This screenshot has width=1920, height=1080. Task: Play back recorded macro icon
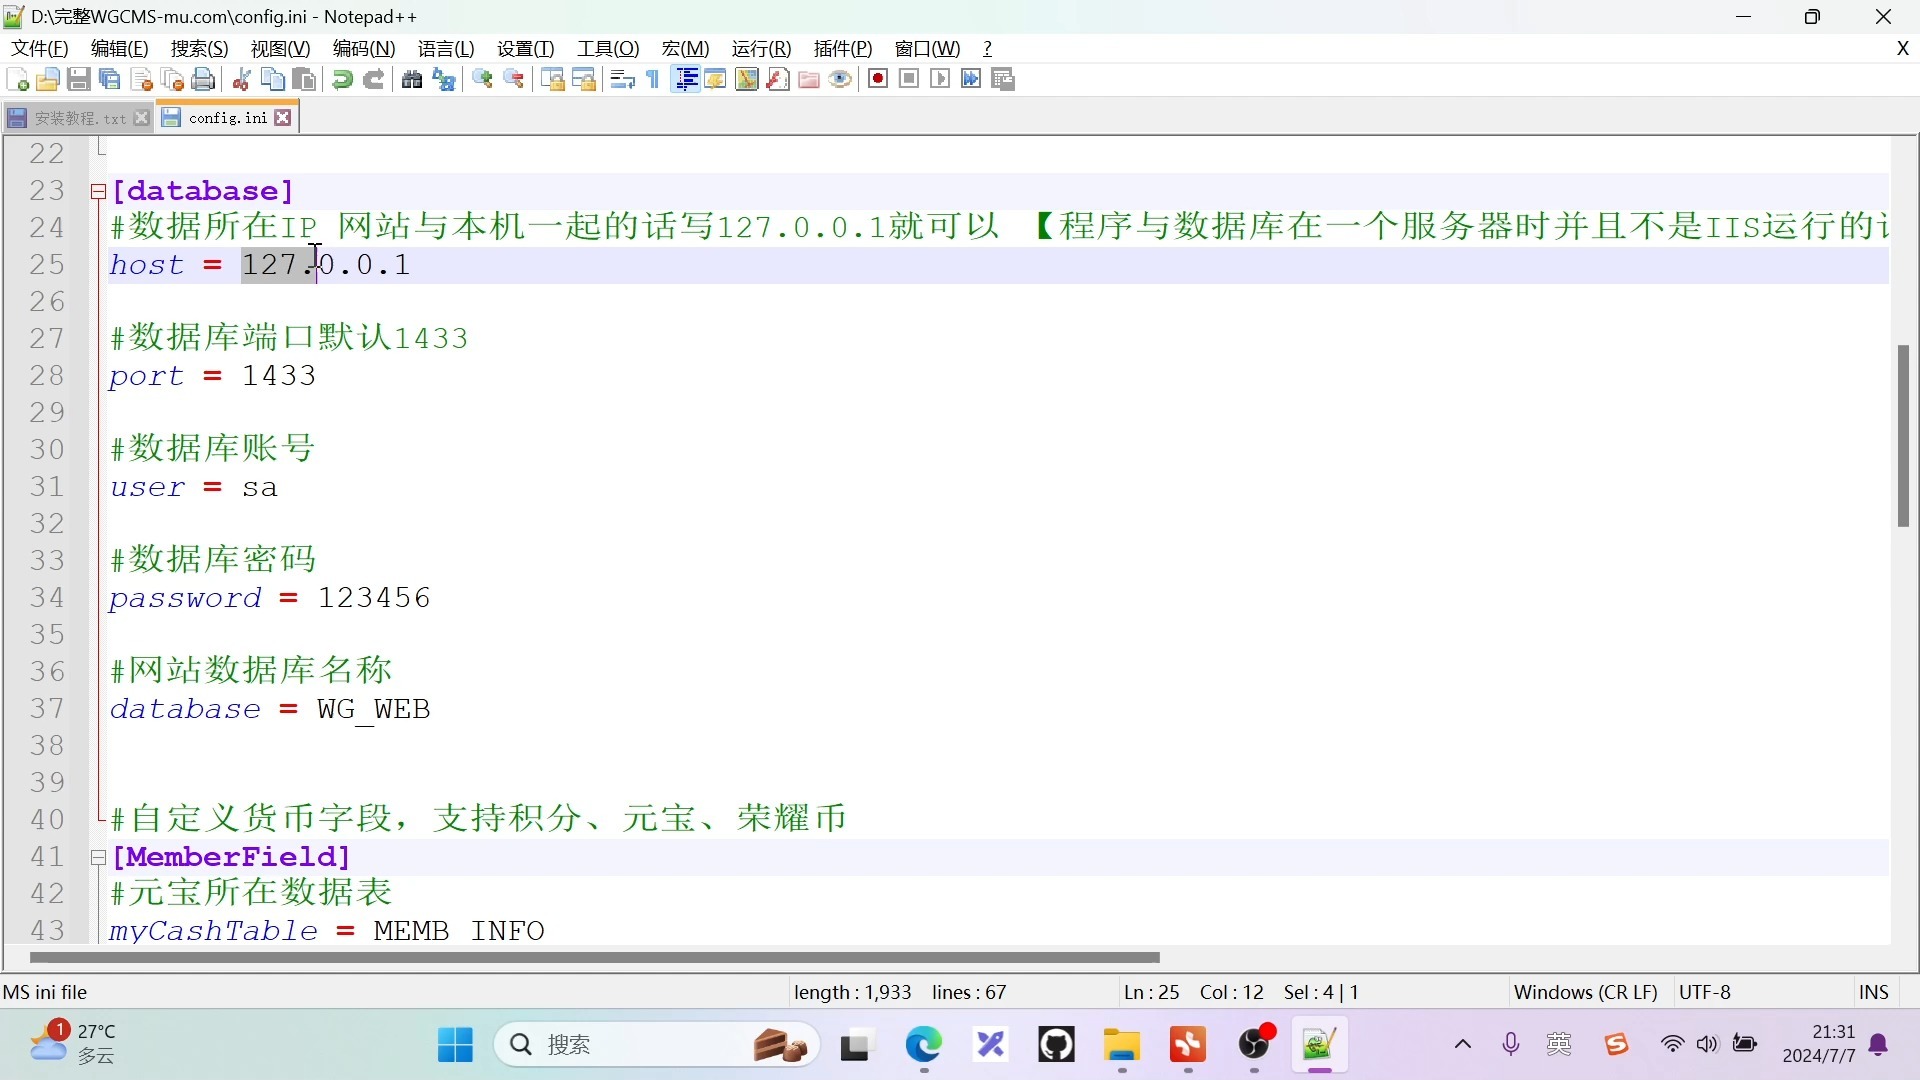[940, 79]
